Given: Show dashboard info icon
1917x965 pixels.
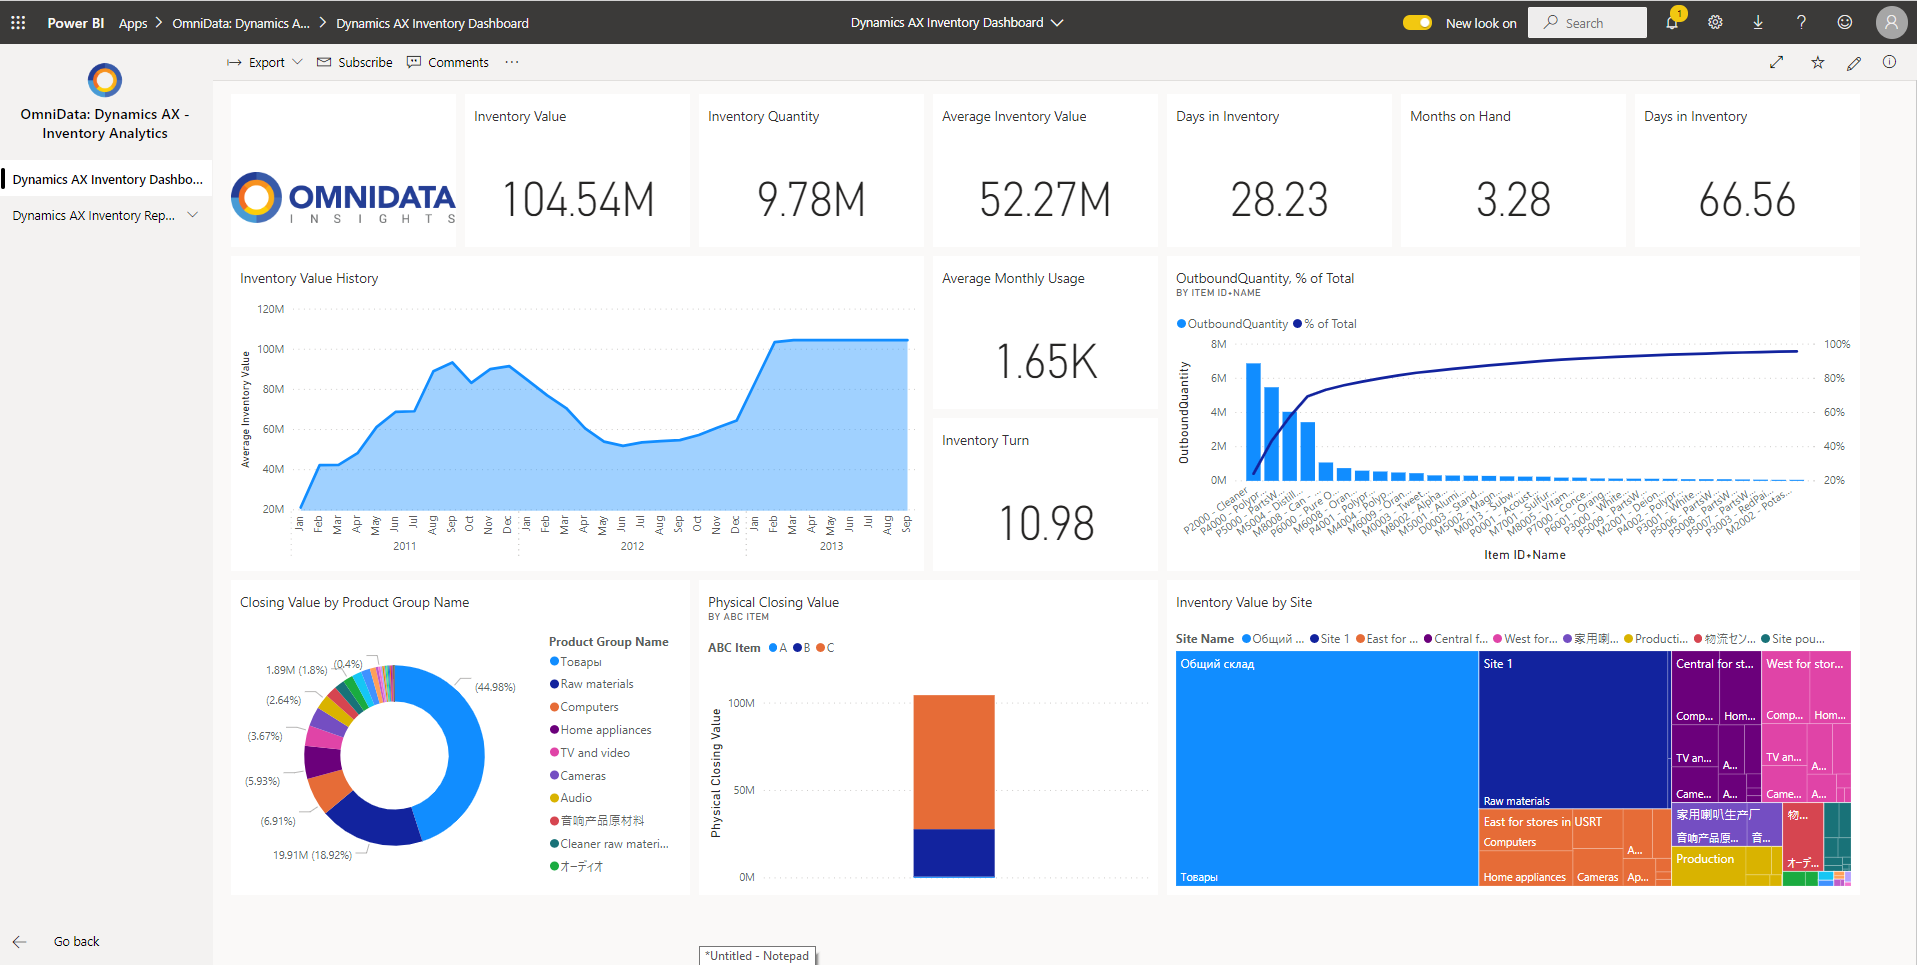Looking at the screenshot, I should click(1889, 62).
